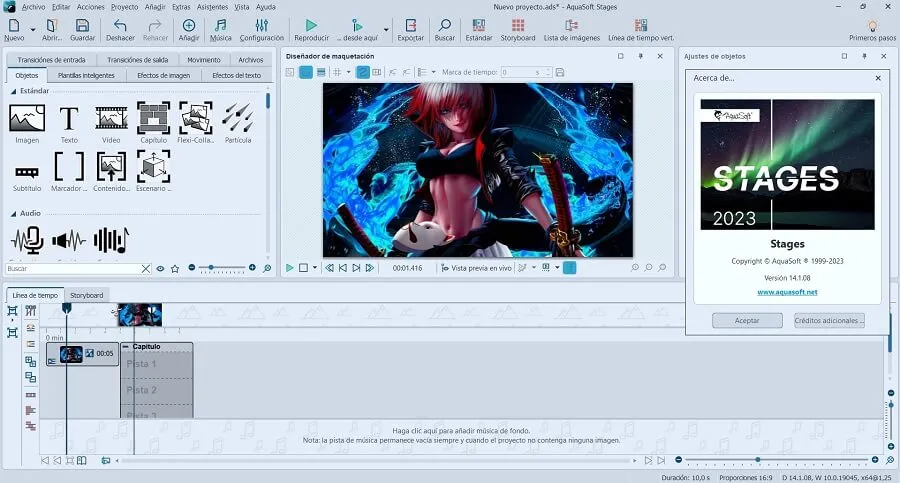Screen dimensions: 900x483
Task: Click the toolbox icon size slider
Action: coord(222,268)
